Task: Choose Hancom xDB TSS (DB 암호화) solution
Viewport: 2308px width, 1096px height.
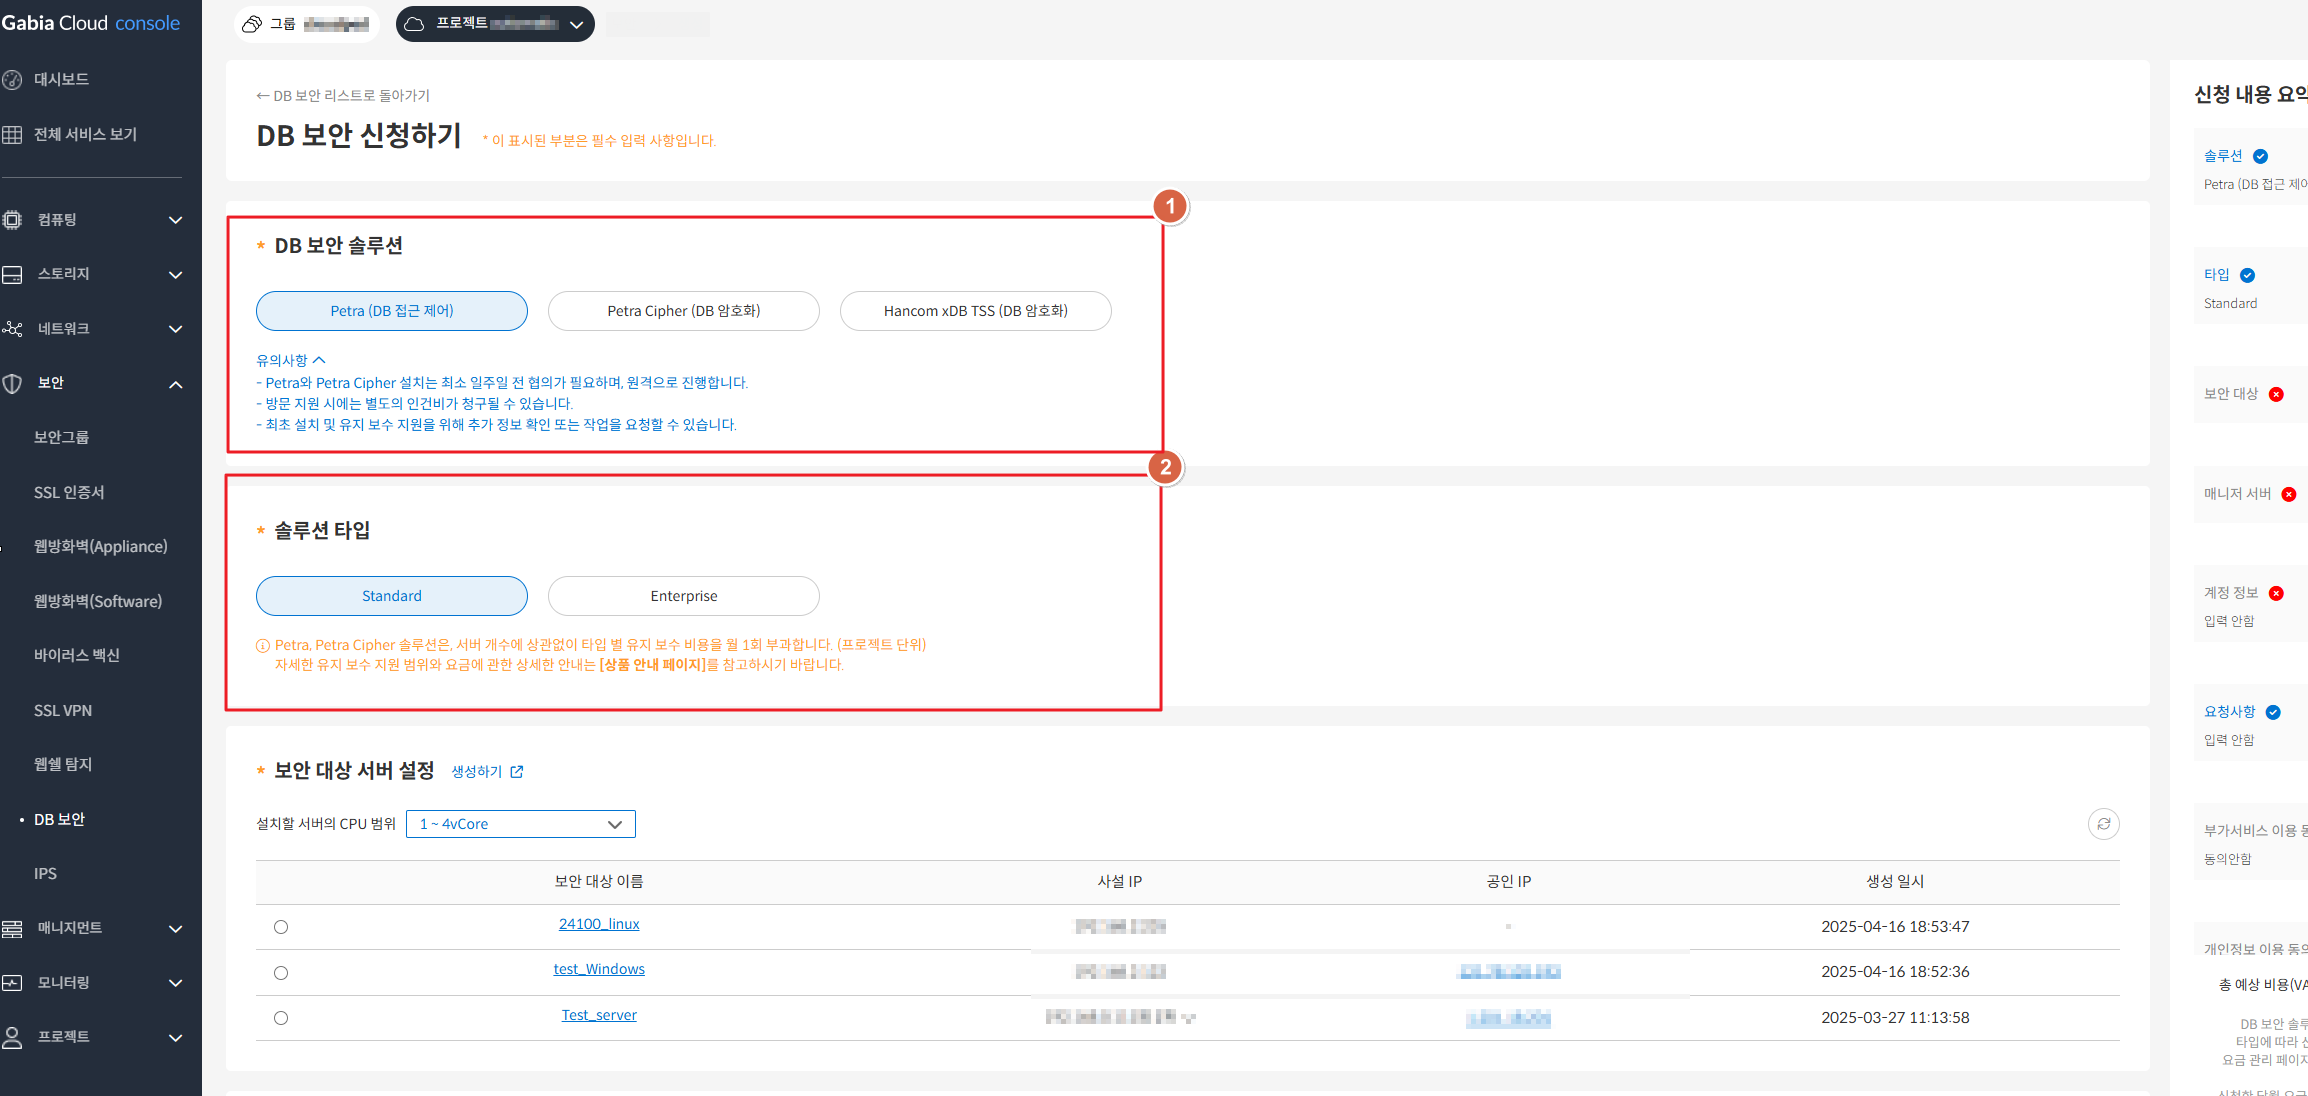Action: click(x=976, y=311)
